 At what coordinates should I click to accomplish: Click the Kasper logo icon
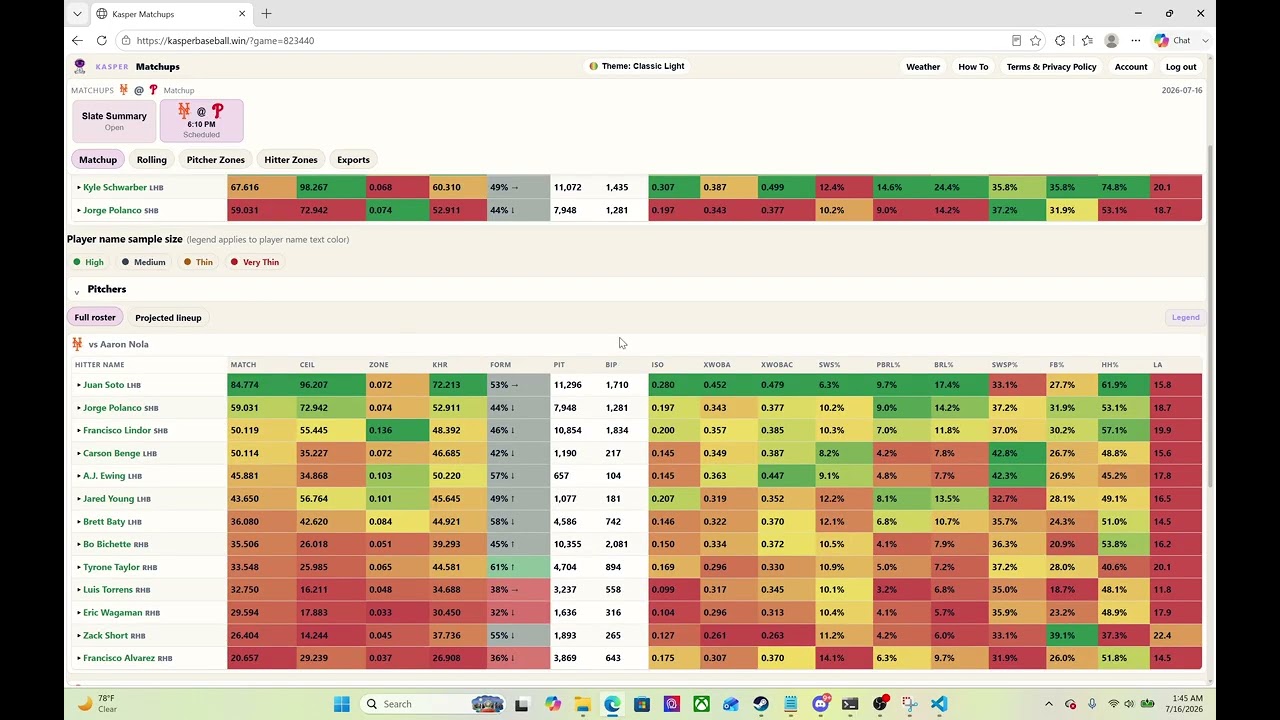(x=79, y=66)
